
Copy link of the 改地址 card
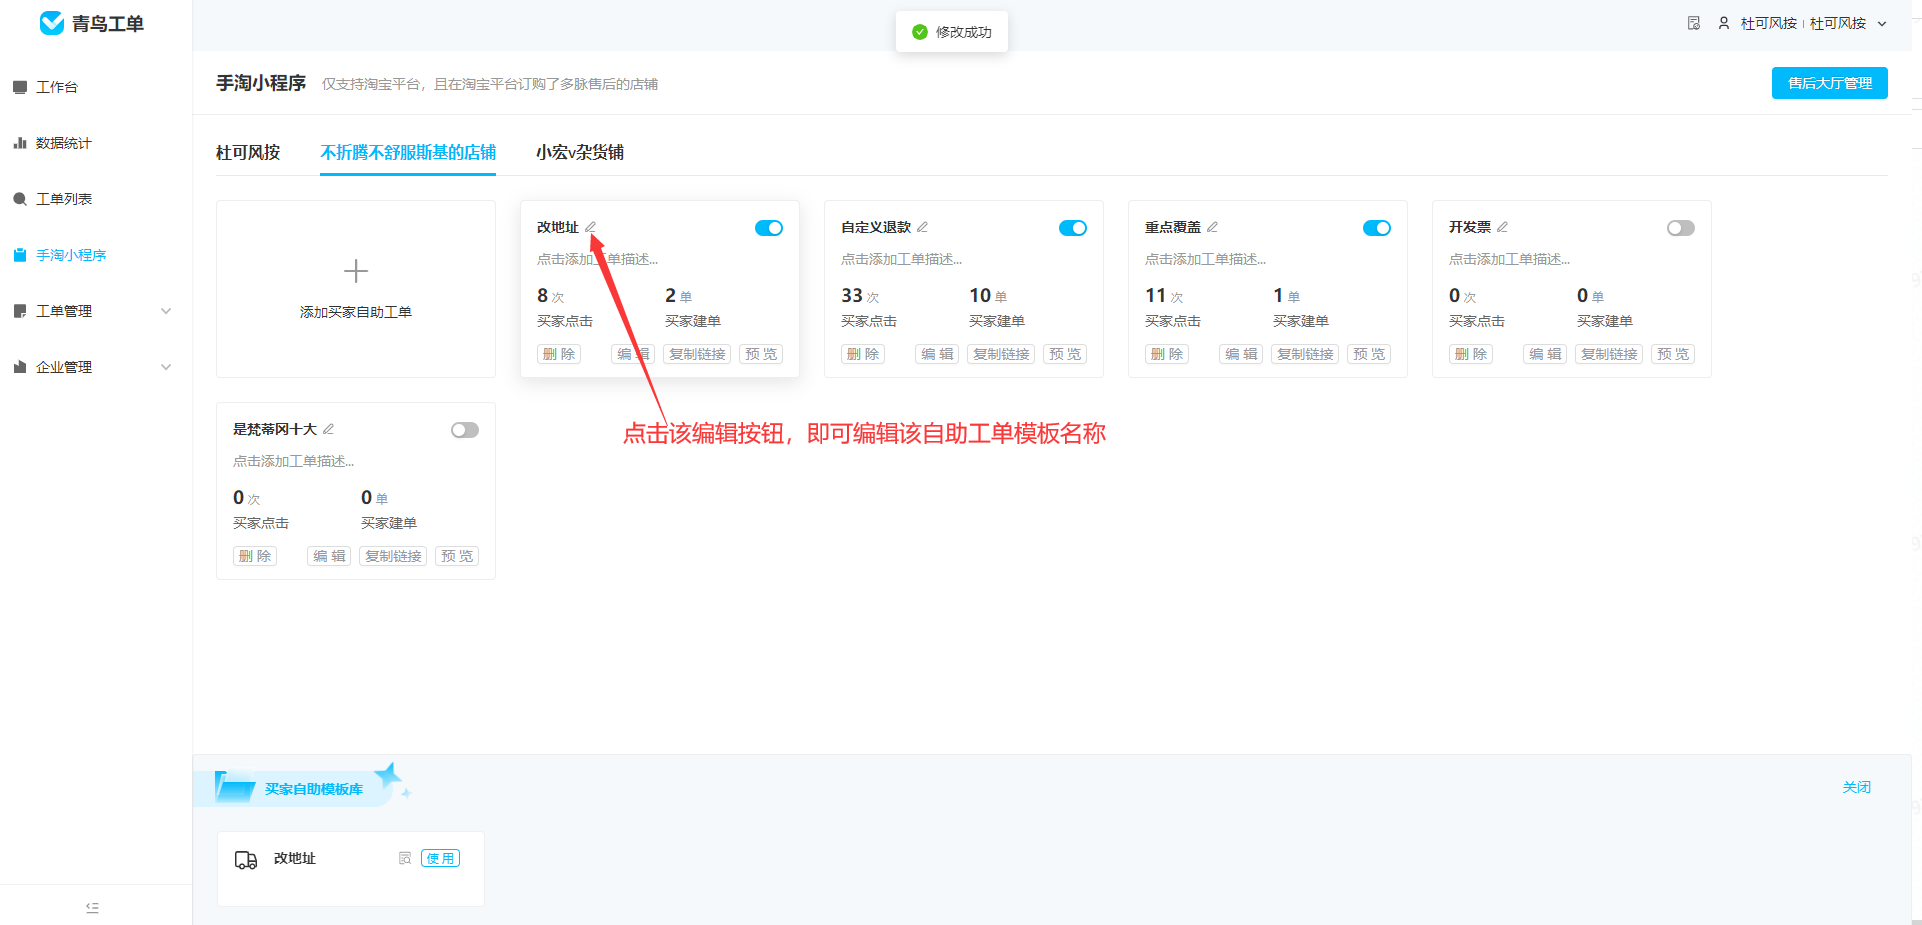pos(697,354)
